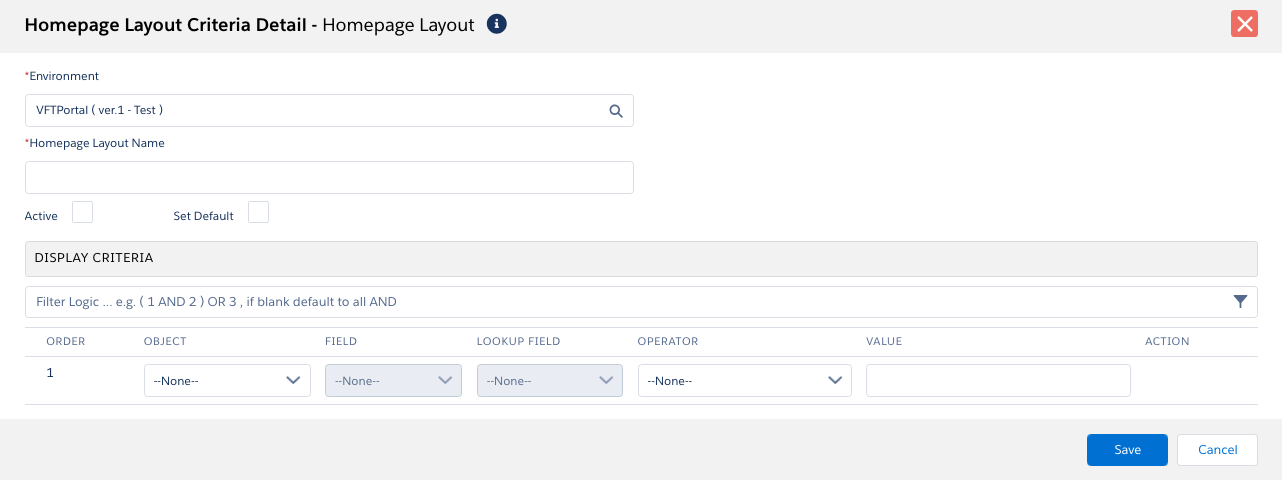Expand the Field dropdown
The image size is (1282, 480).
point(393,381)
